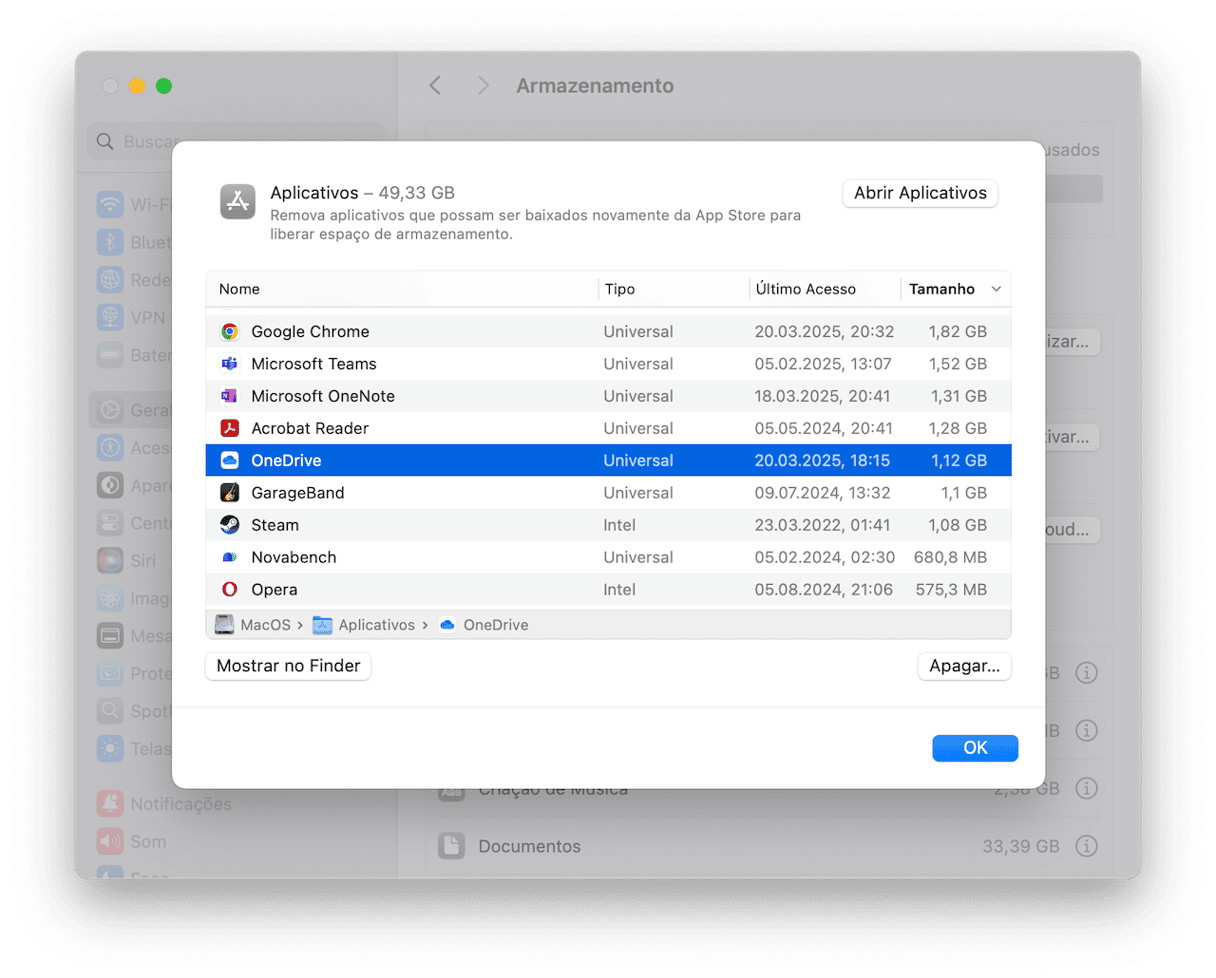Click the MacOS disk icon in path bar
The width and height of the screenshot is (1216, 978).
(225, 625)
